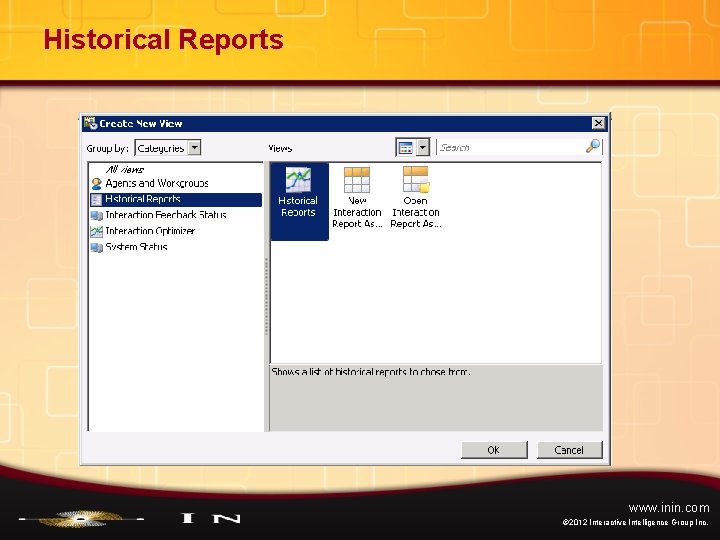Open the view layout dropdown arrow
Image resolution: width=720 pixels, height=540 pixels.
(422, 148)
